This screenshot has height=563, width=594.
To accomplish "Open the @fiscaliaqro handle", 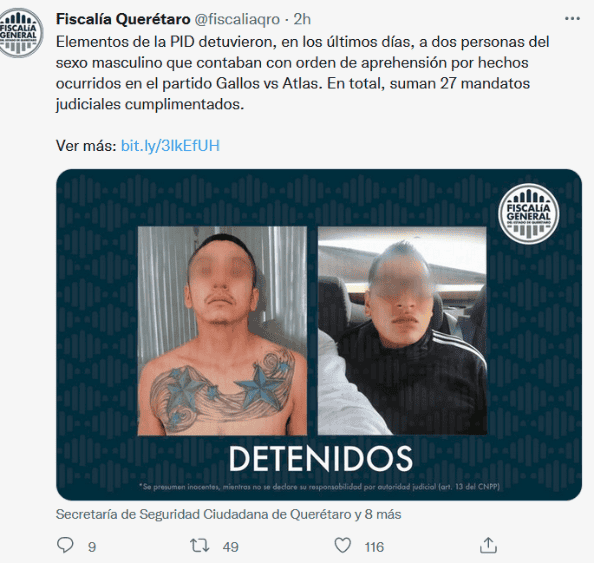I will coord(237,19).
